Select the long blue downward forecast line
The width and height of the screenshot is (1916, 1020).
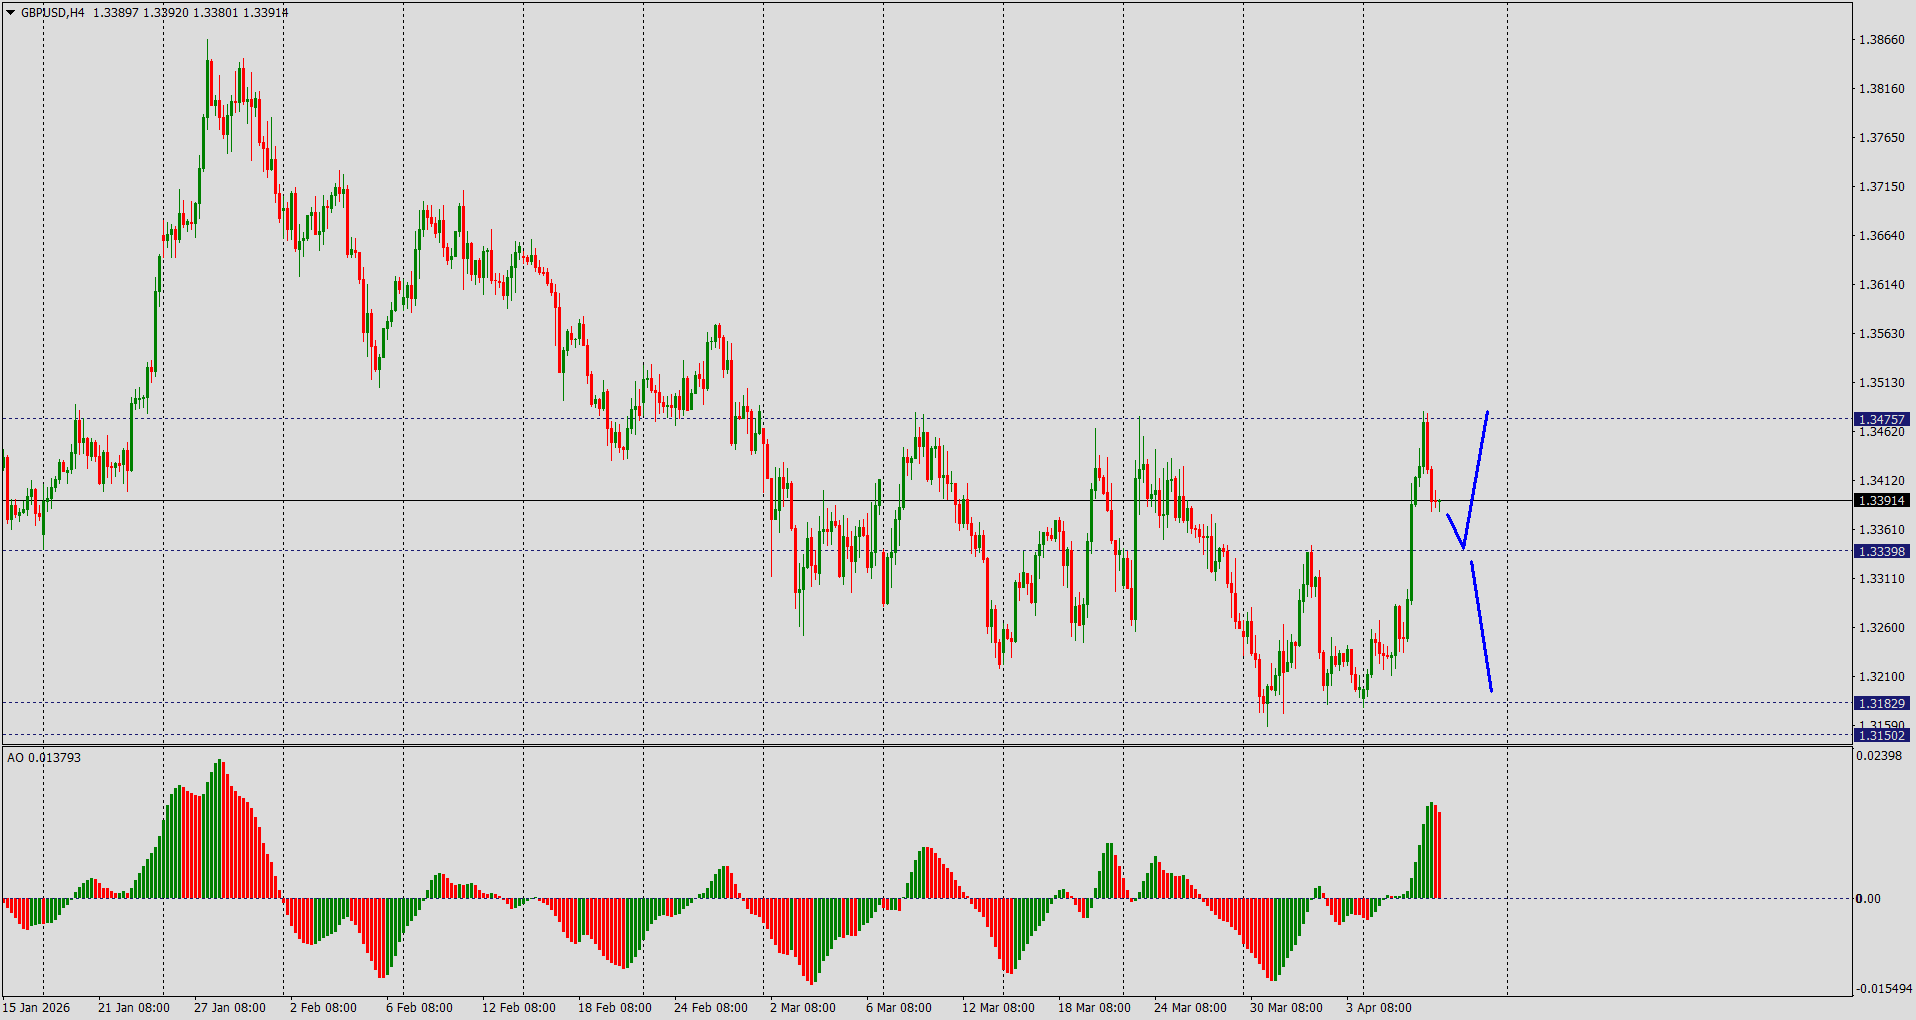pos(1481,625)
